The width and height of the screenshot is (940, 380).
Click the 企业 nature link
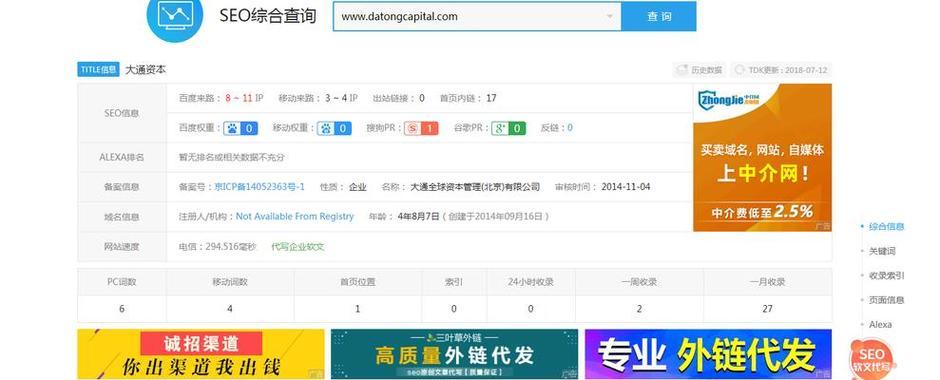(358, 187)
